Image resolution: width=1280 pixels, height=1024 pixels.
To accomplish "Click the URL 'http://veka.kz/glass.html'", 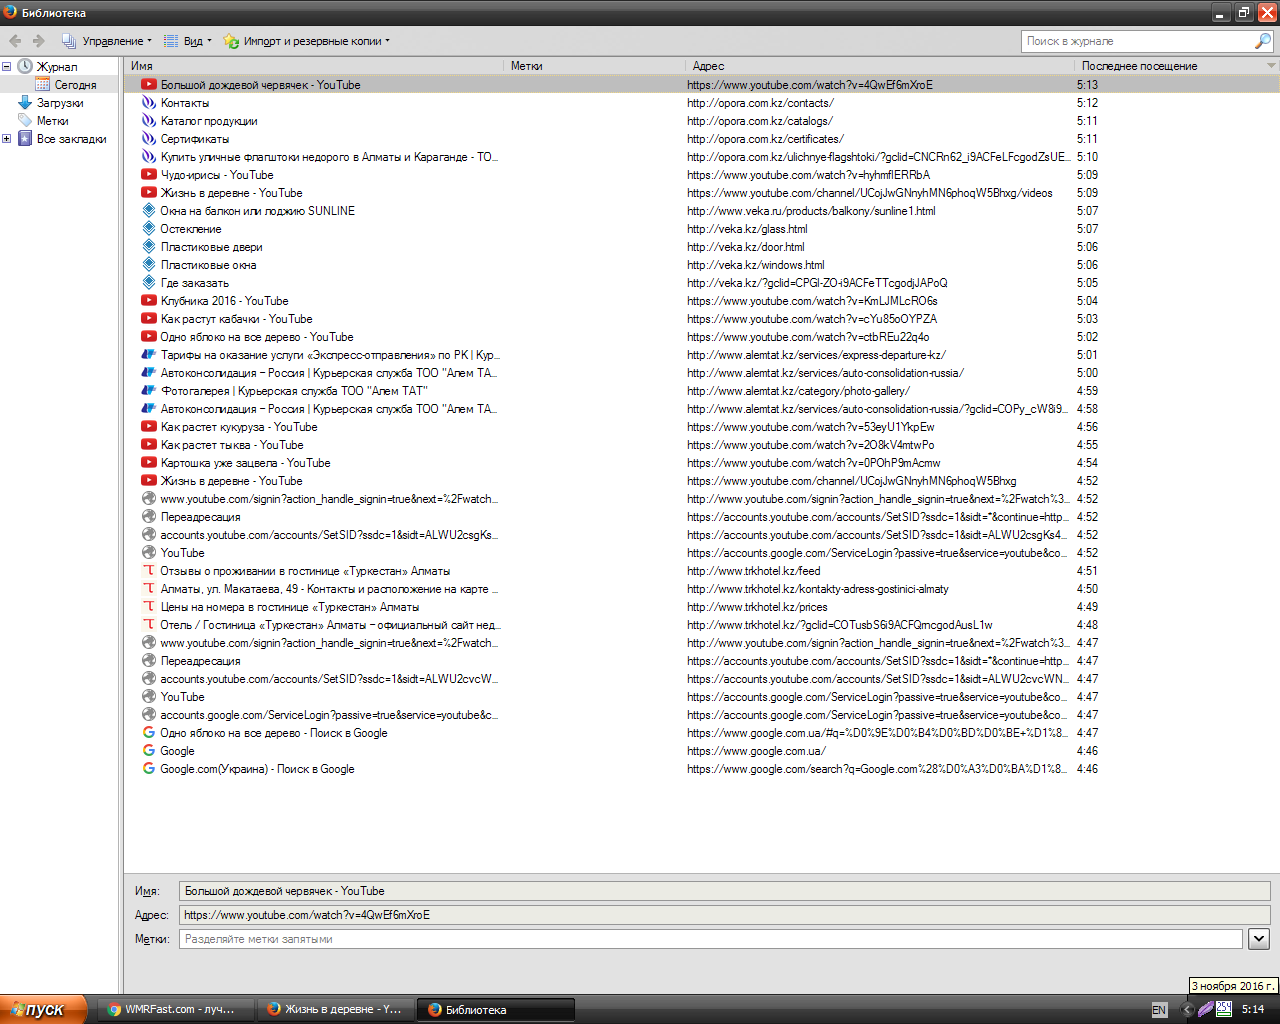I will point(747,229).
